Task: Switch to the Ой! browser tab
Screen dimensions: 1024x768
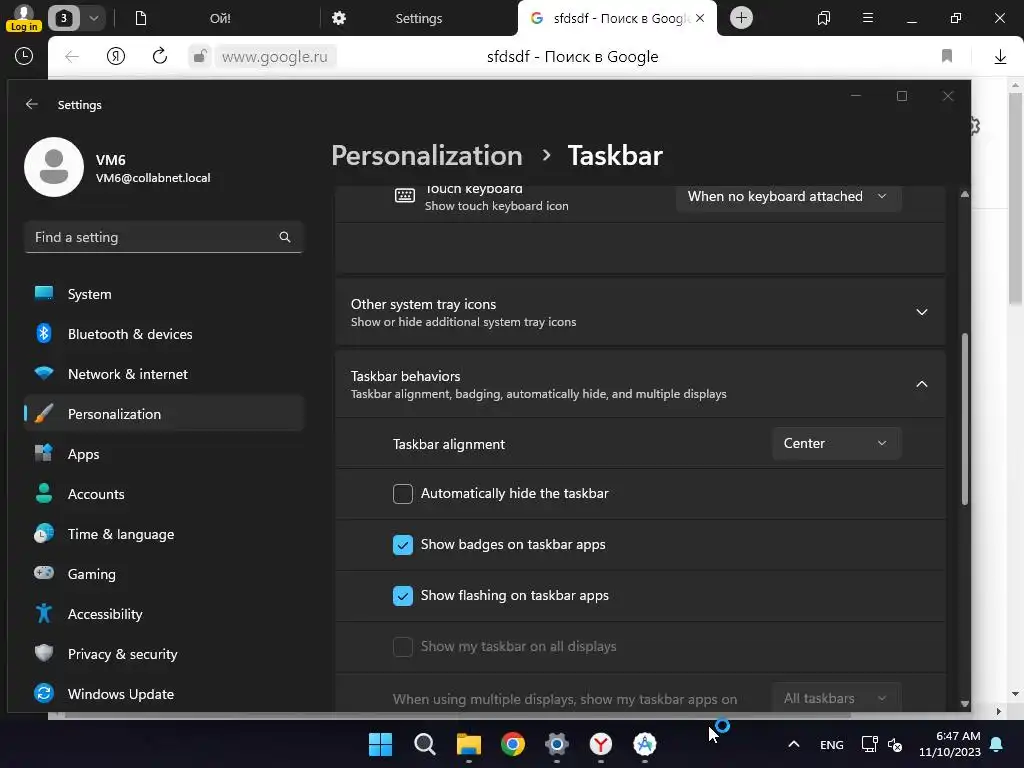Action: click(220, 18)
